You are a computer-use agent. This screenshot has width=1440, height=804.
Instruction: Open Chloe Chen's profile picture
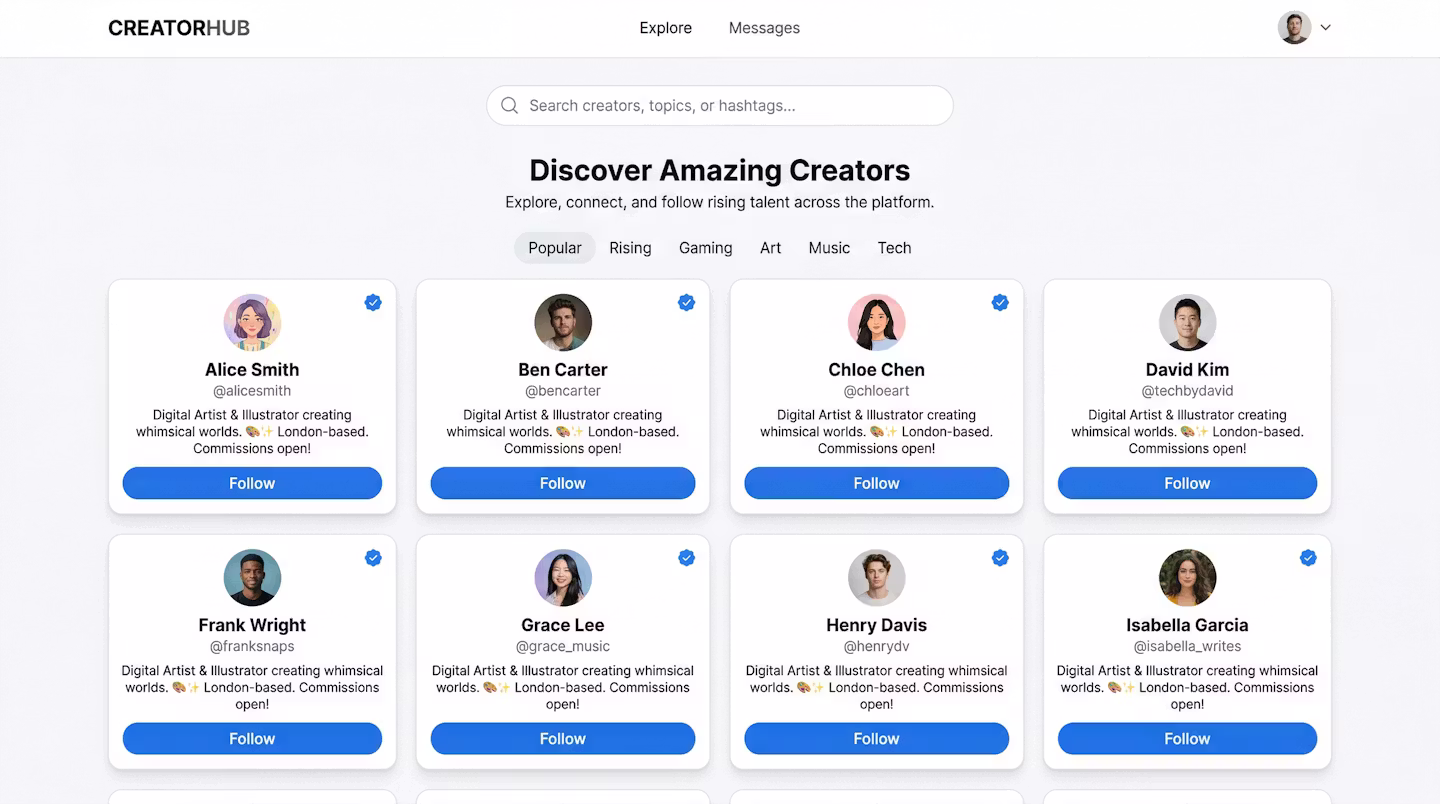coord(877,323)
